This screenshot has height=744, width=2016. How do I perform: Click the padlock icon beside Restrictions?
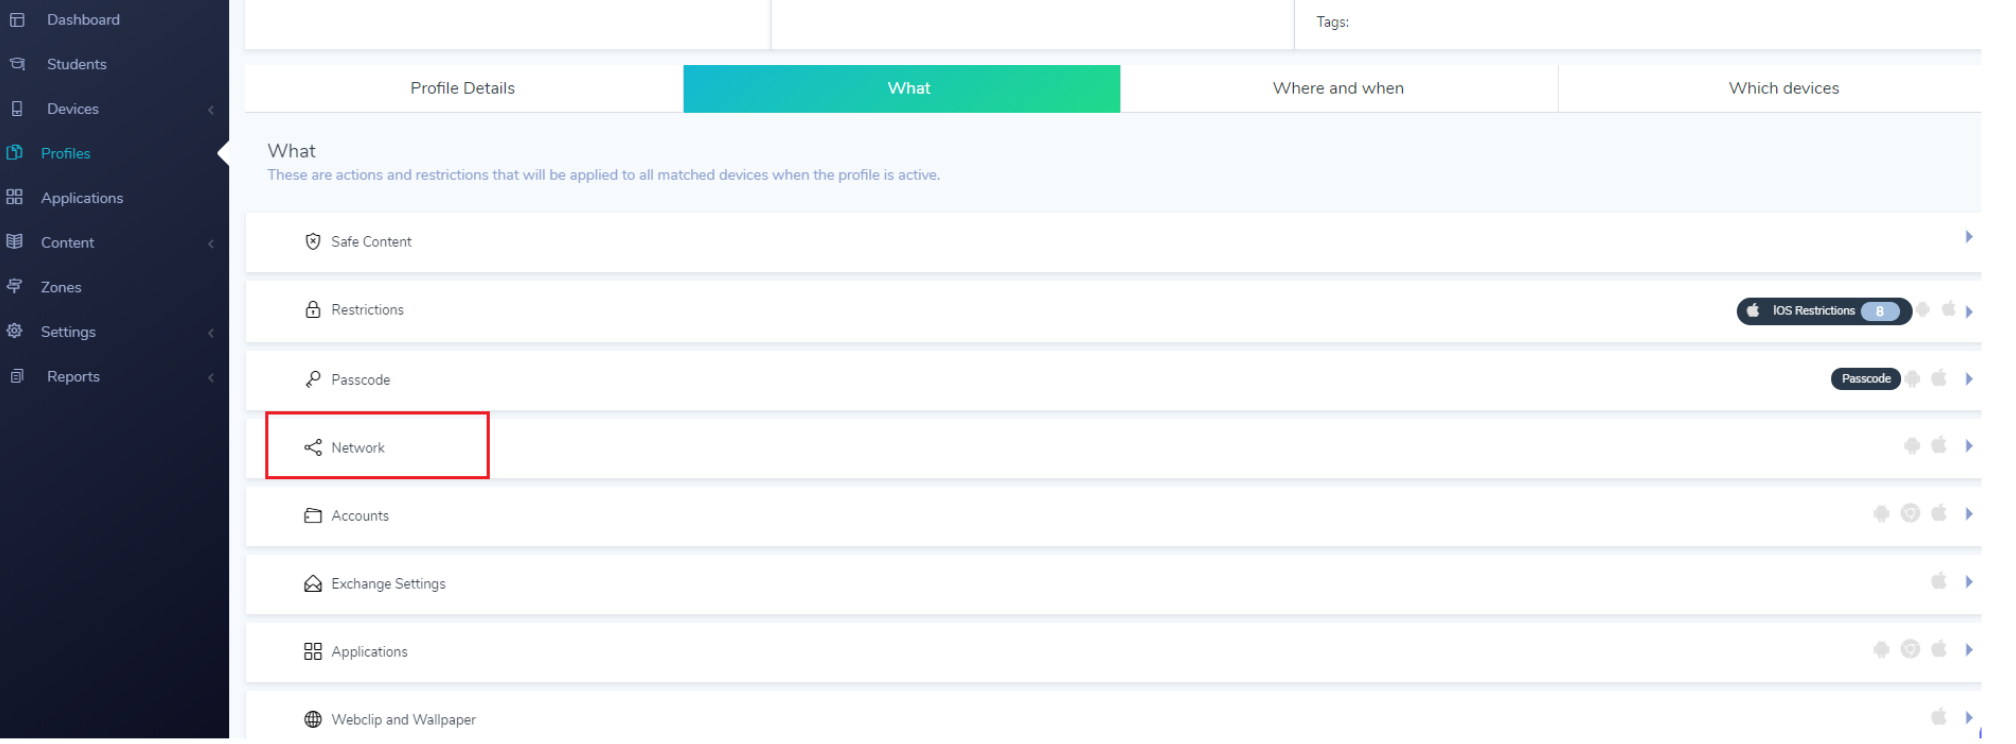click(x=313, y=310)
